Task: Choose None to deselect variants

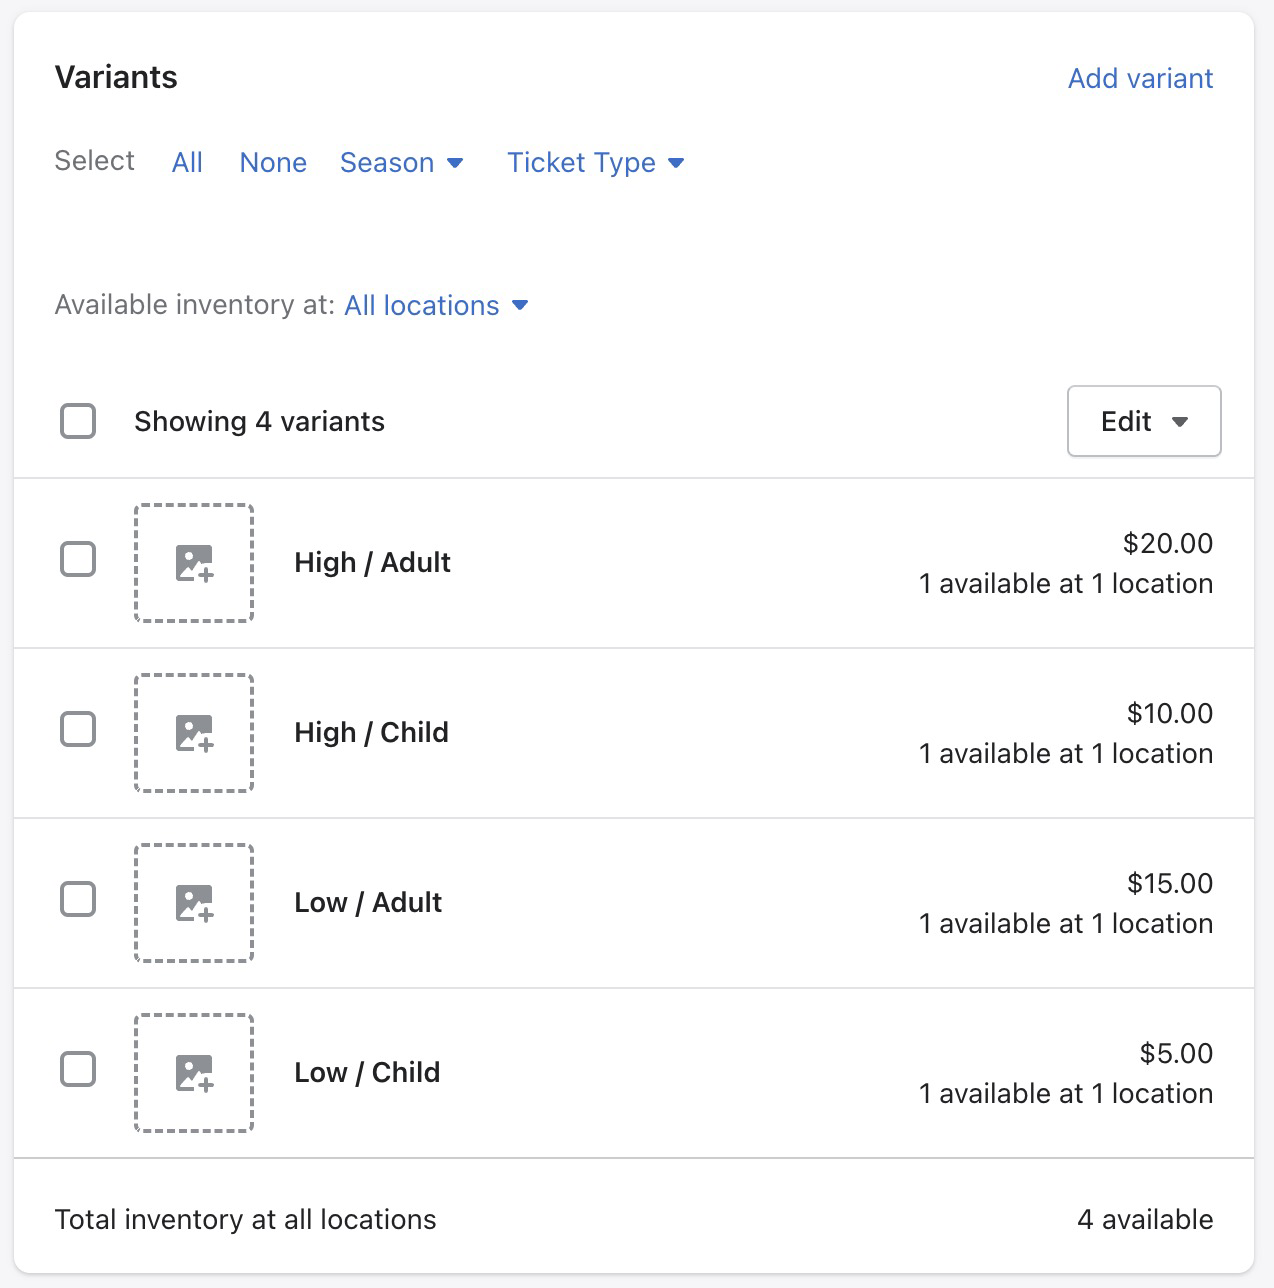Action: point(273,162)
